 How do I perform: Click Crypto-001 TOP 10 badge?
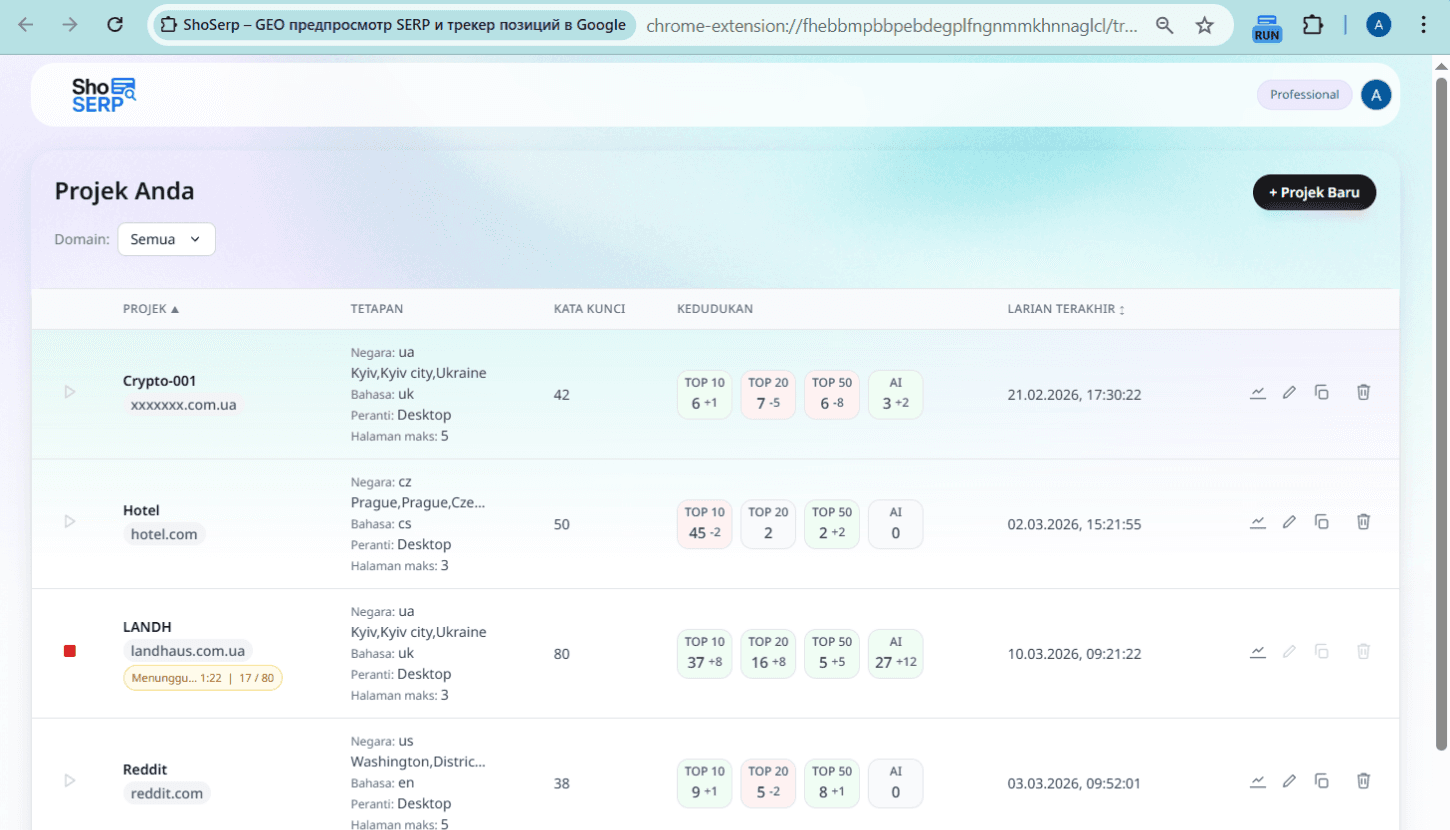coord(705,394)
